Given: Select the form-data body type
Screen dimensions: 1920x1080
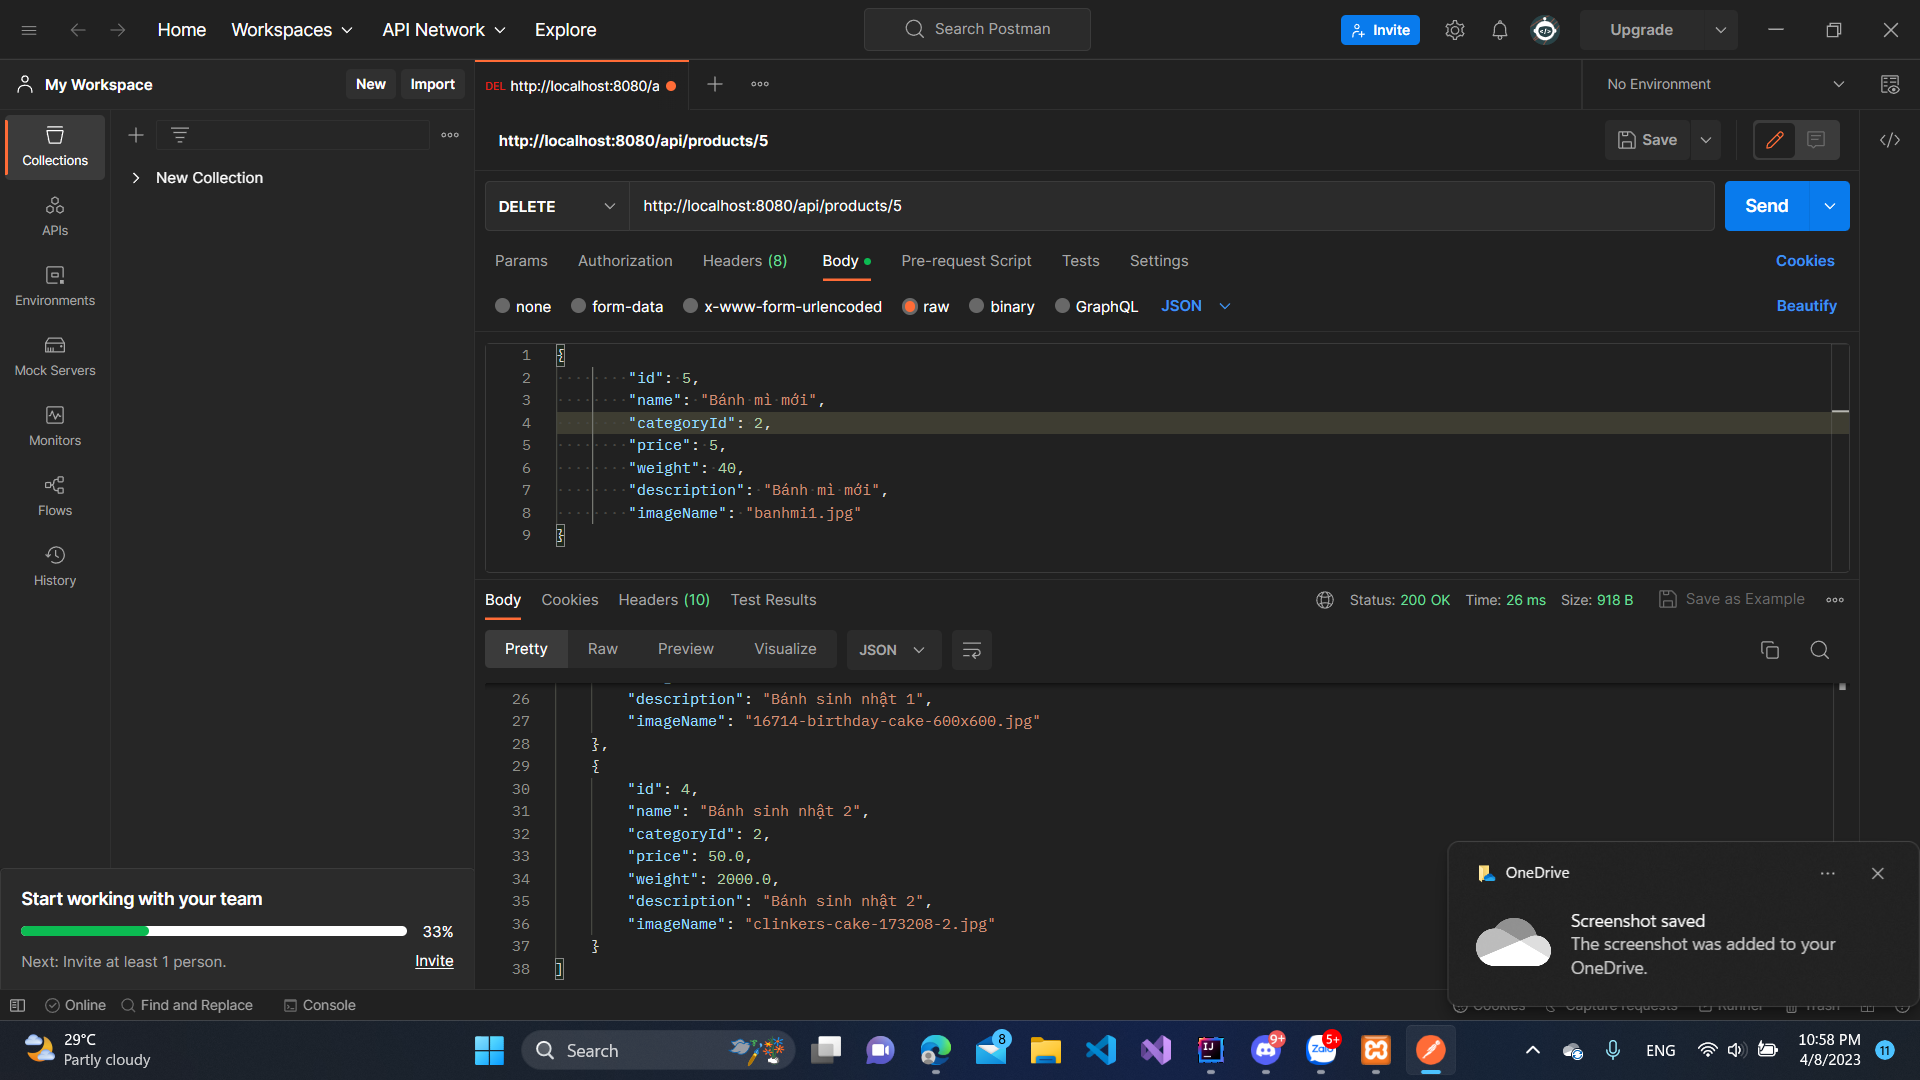Looking at the screenshot, I should tap(616, 306).
